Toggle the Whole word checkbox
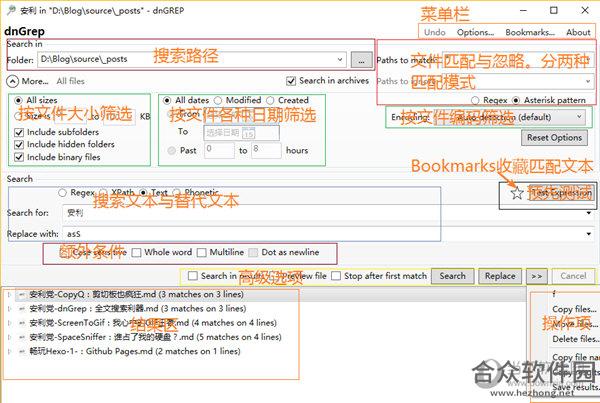The image size is (600, 403). [136, 253]
